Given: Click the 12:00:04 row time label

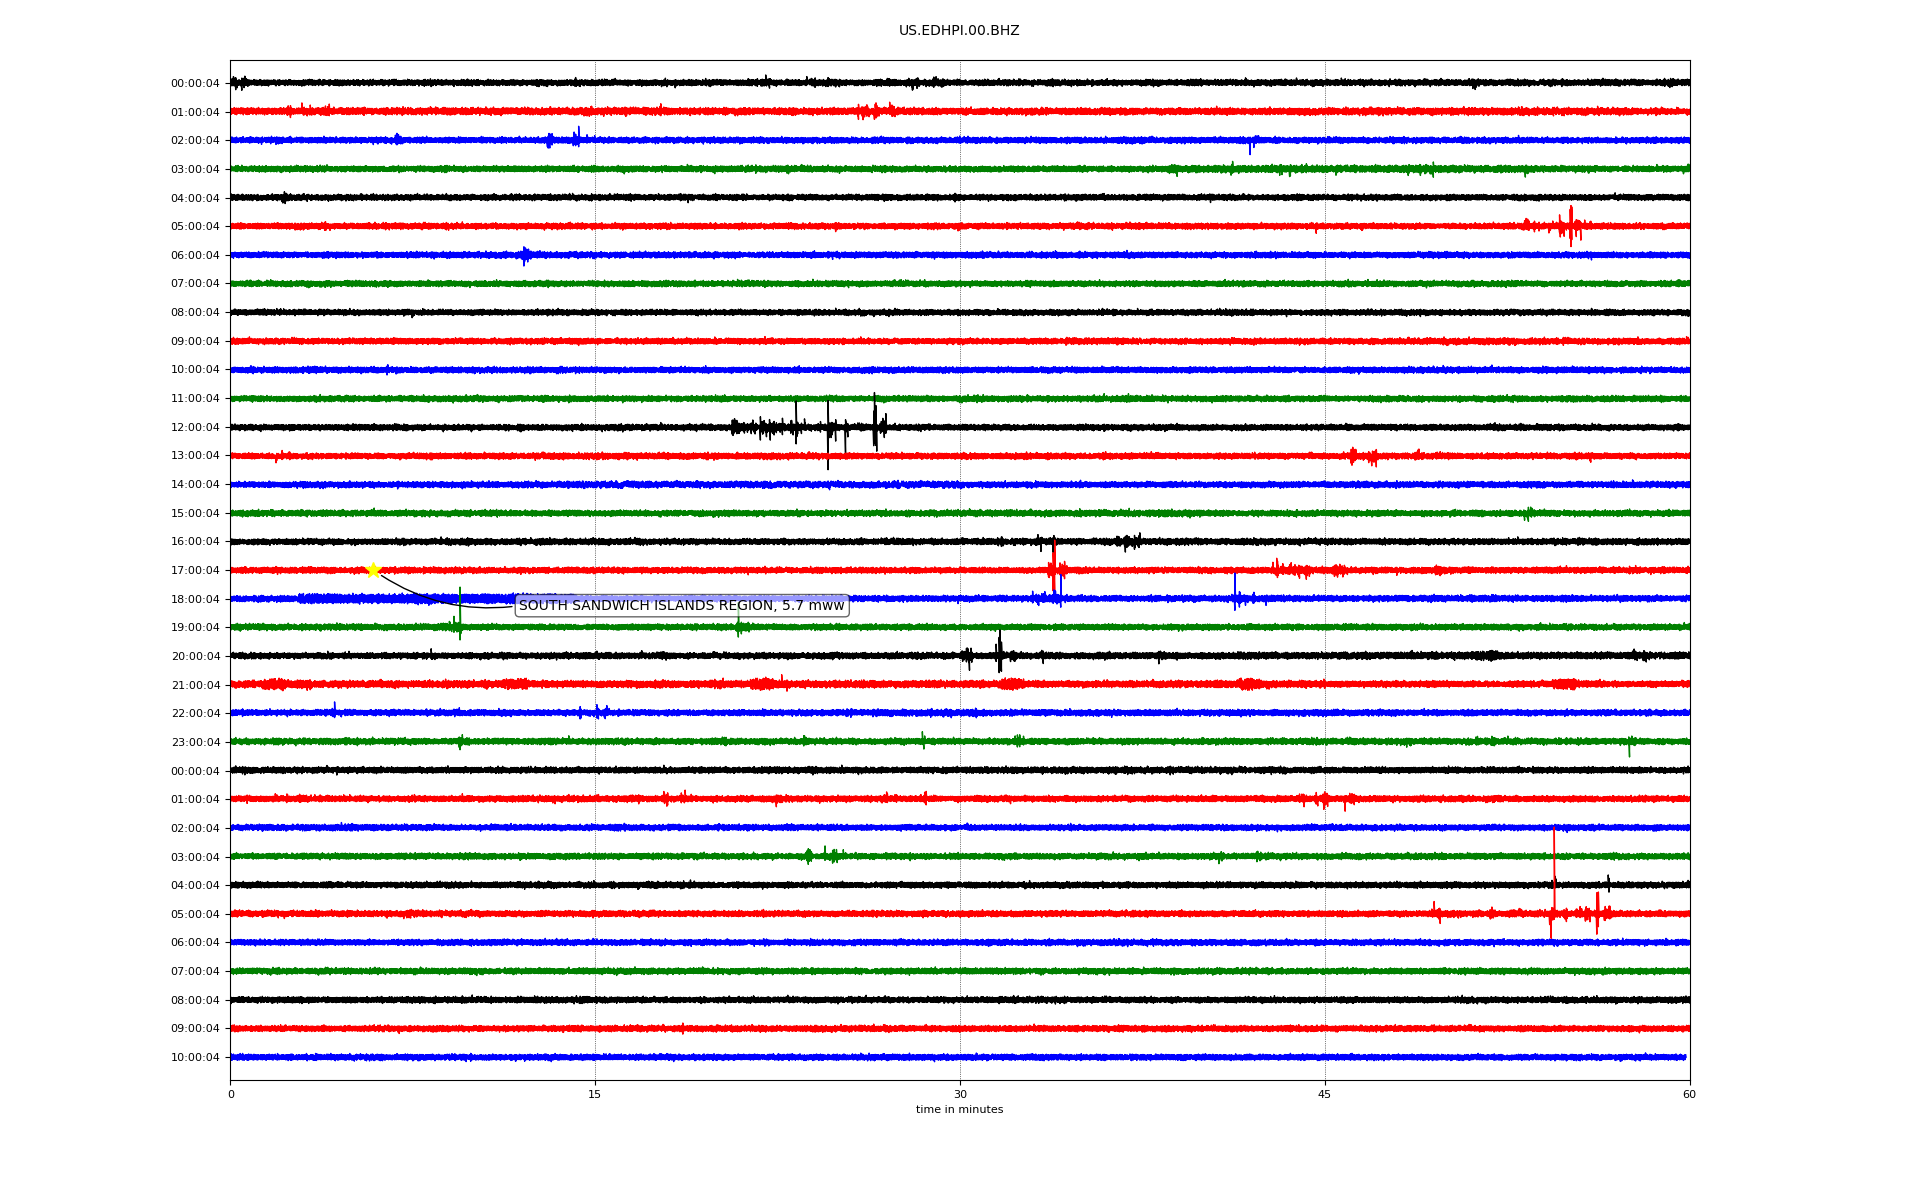Looking at the screenshot, I should coord(195,428).
